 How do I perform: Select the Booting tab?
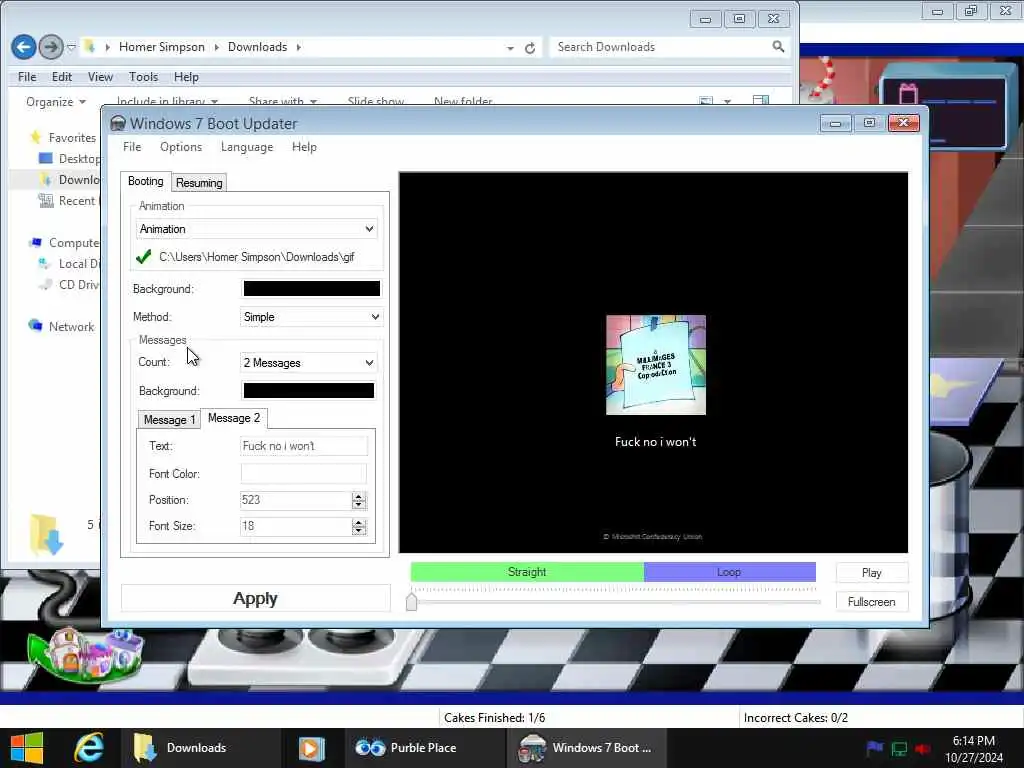tap(146, 182)
